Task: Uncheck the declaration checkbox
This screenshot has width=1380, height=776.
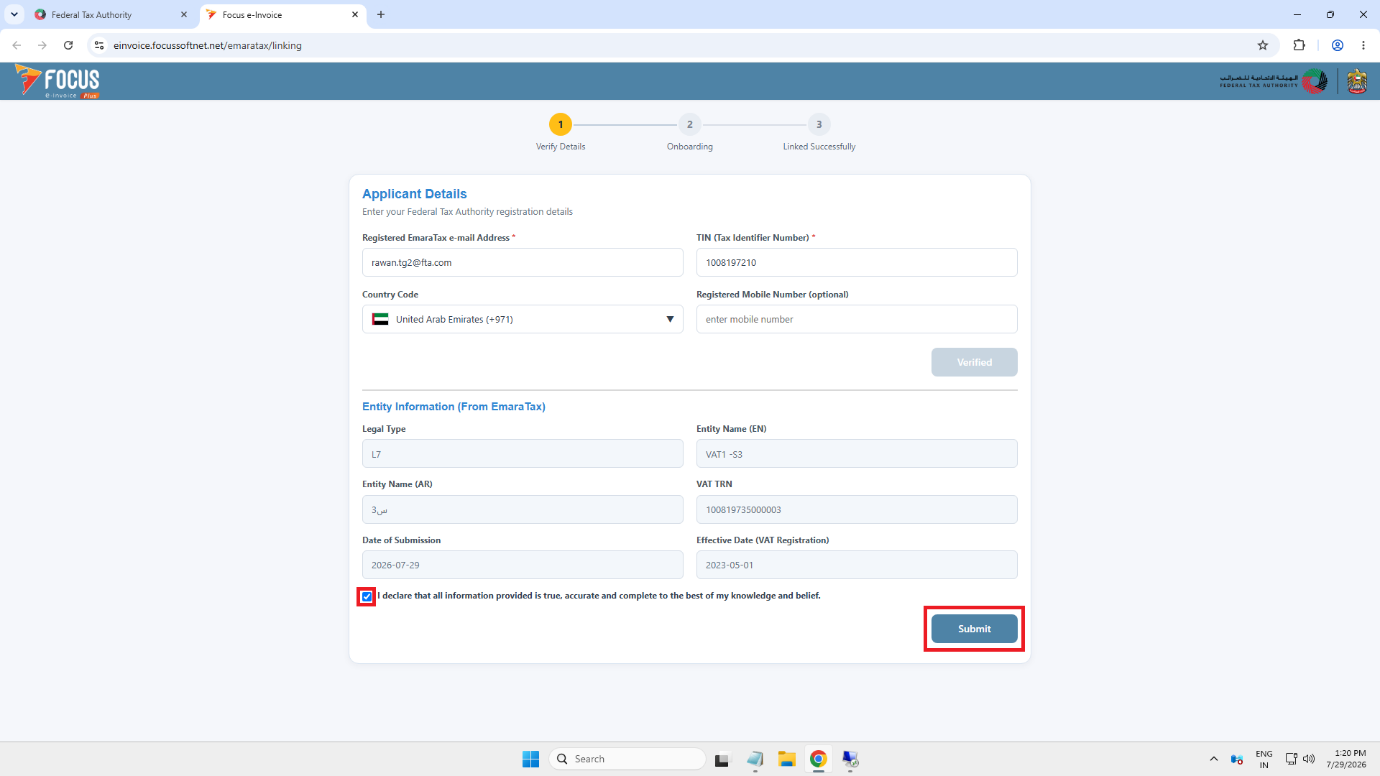Action: point(367,597)
